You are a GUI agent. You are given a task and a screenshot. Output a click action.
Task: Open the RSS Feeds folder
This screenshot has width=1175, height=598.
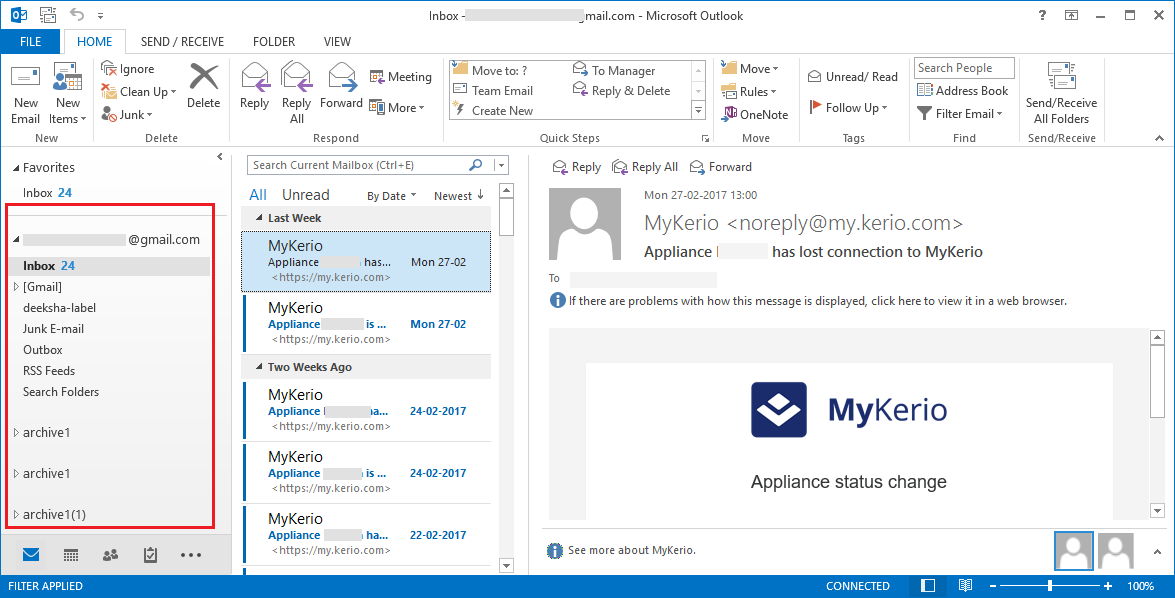click(x=49, y=370)
